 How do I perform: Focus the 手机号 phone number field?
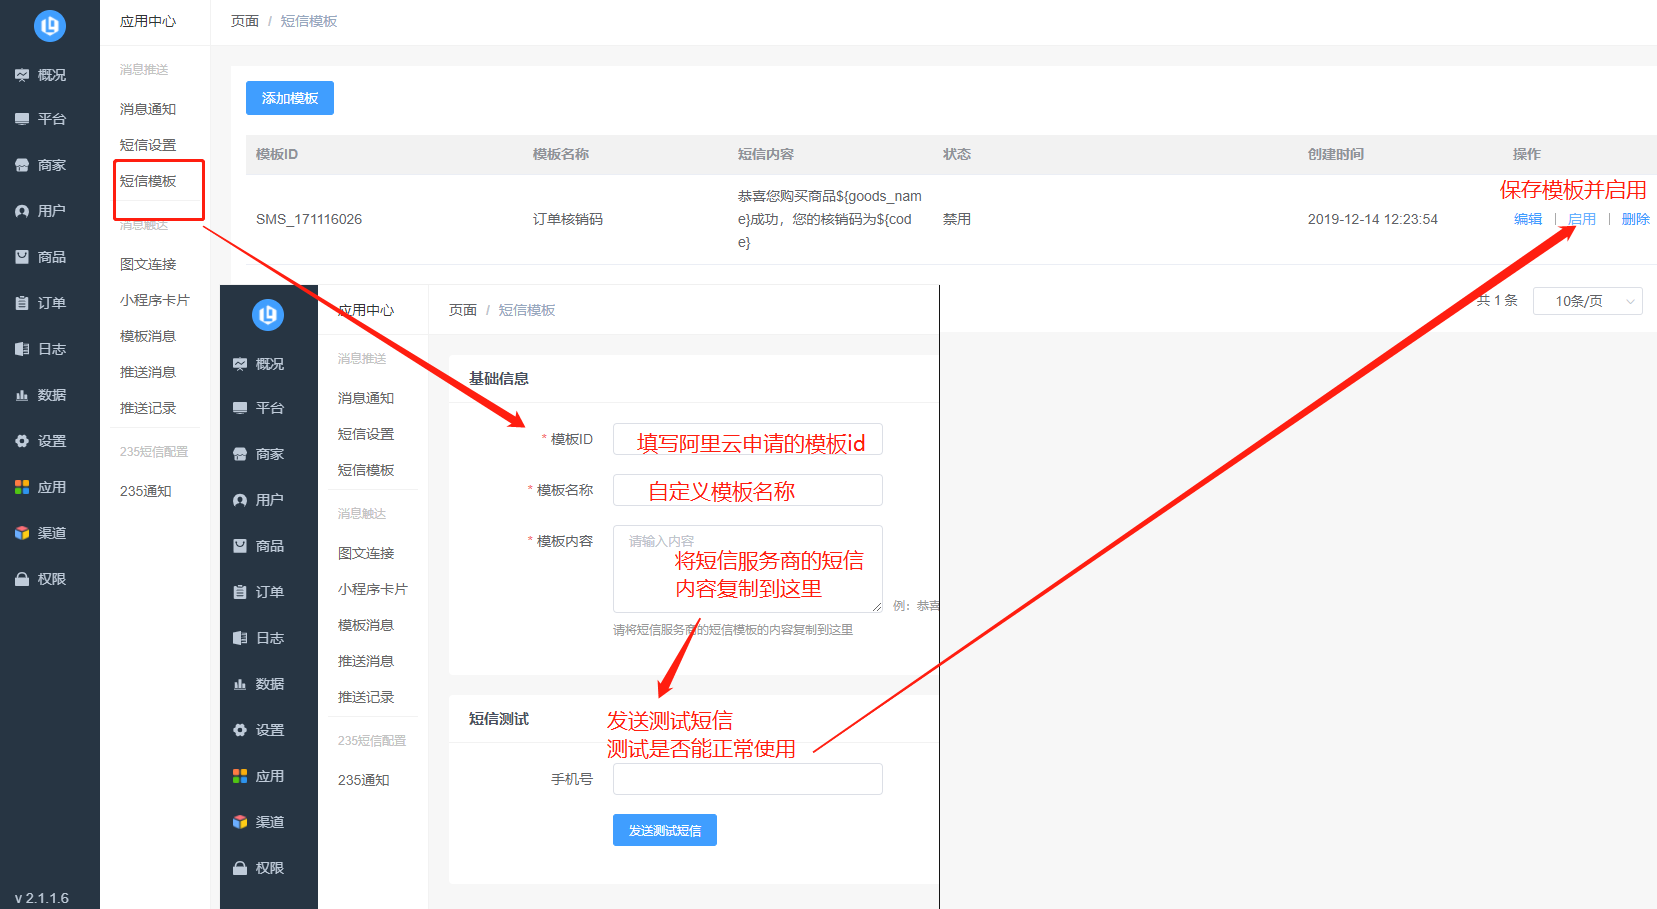click(748, 779)
